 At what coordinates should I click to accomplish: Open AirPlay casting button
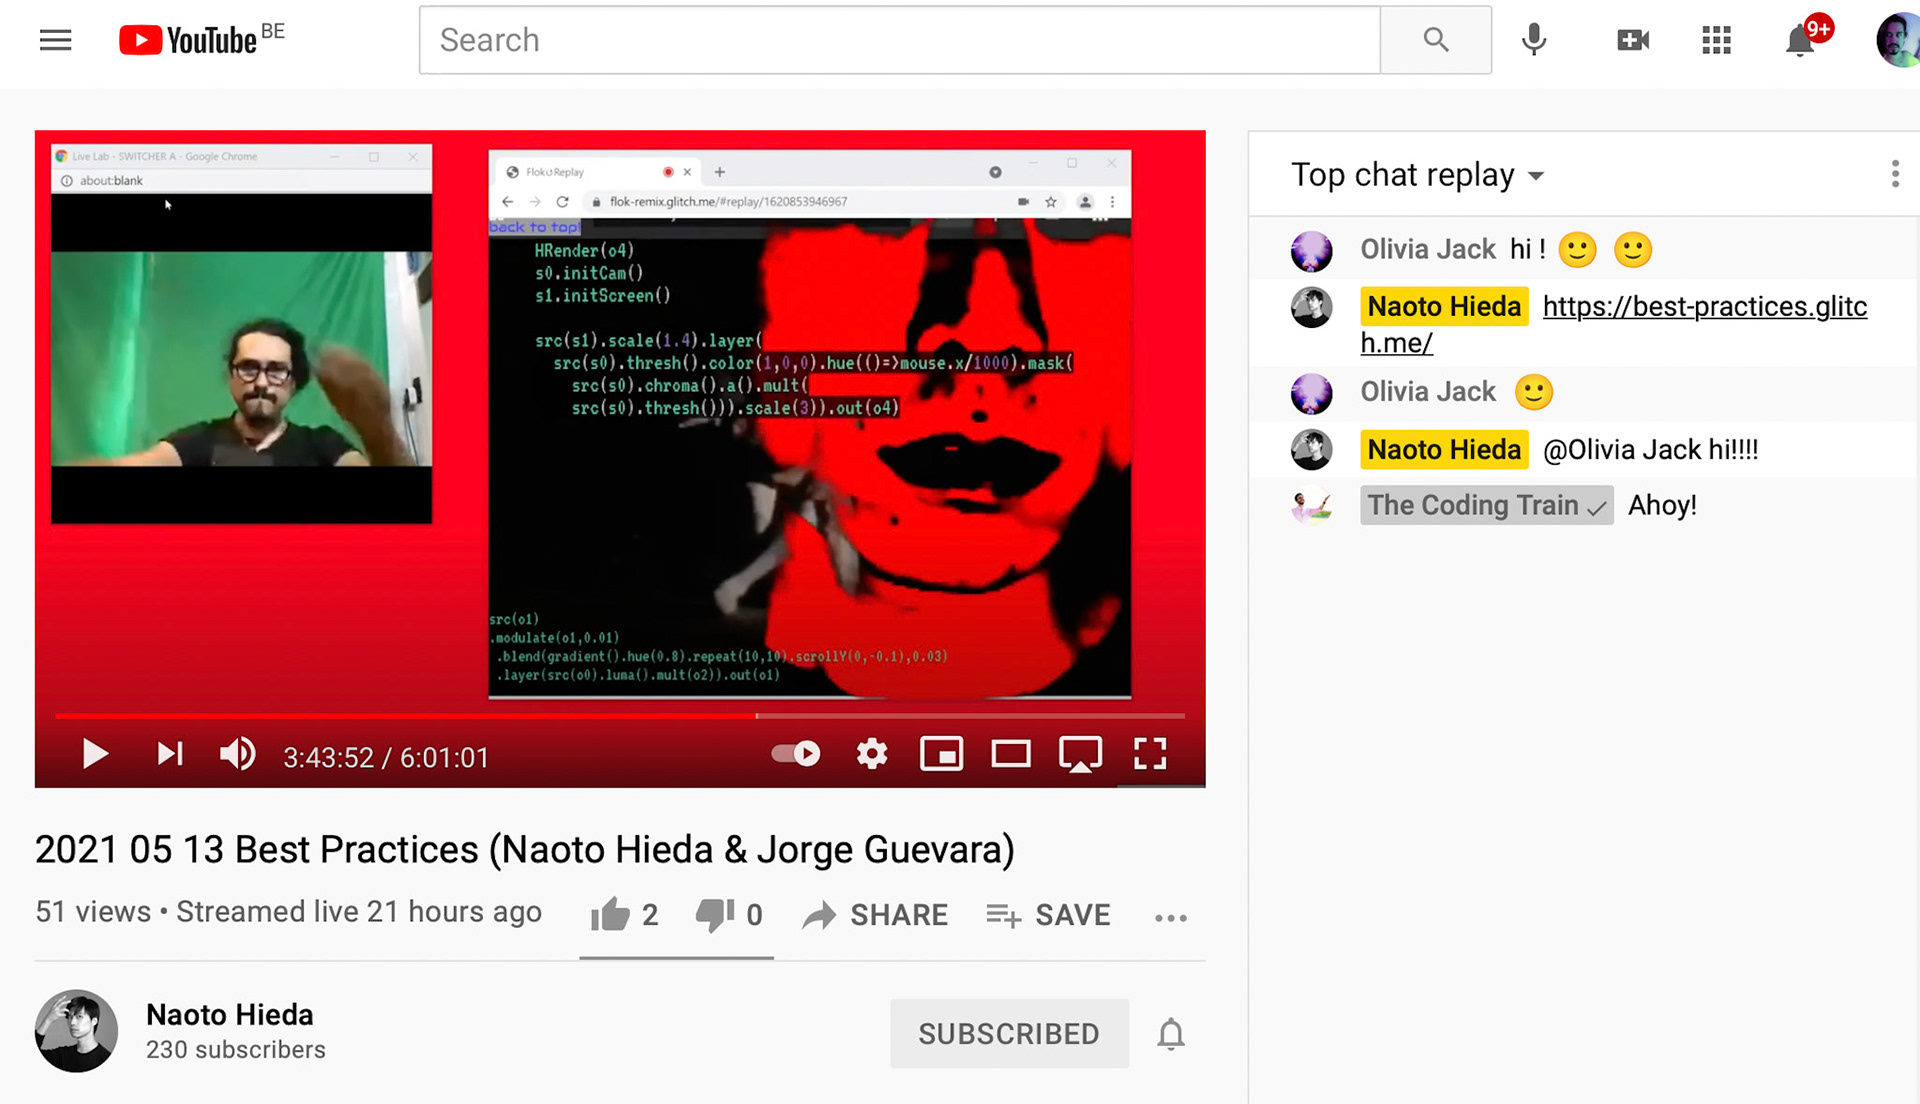coord(1080,755)
